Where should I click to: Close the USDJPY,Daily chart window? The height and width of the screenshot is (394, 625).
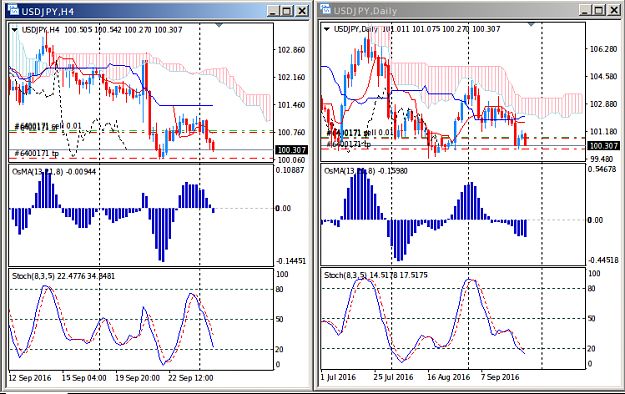(614, 10)
